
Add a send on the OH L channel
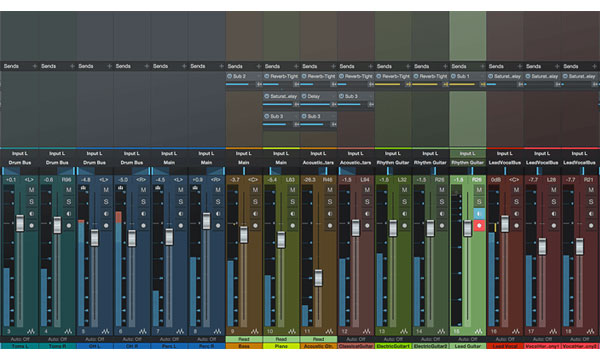click(x=109, y=66)
